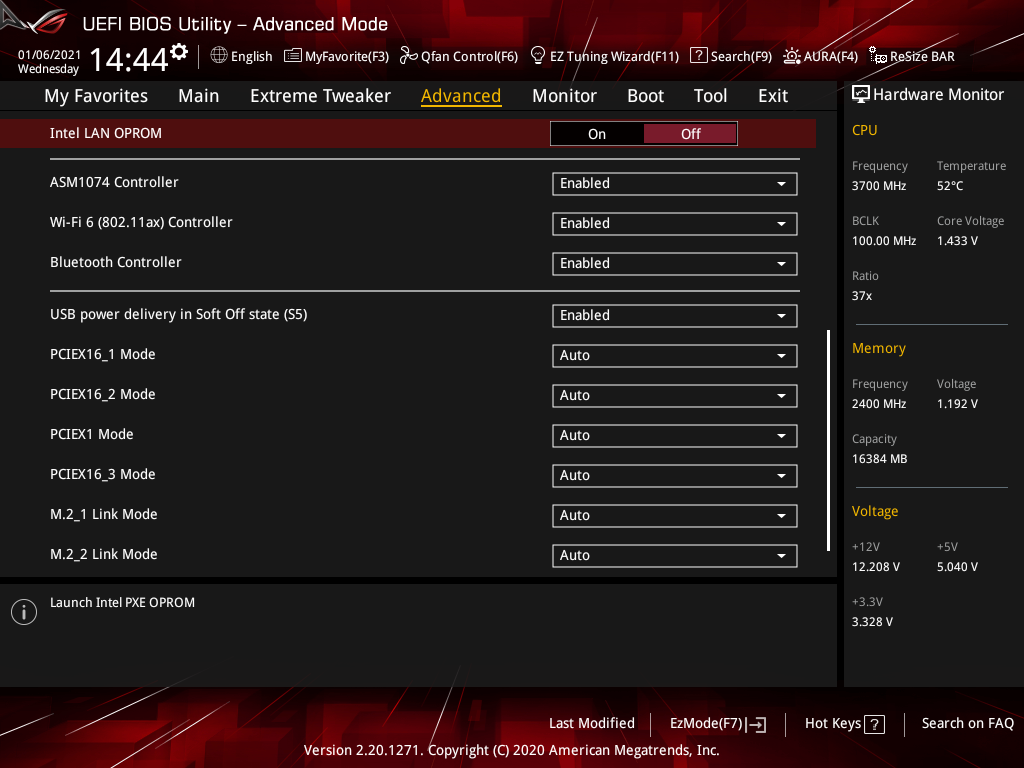Select the Intel LAN OPROM row label
The width and height of the screenshot is (1024, 768).
106,133
